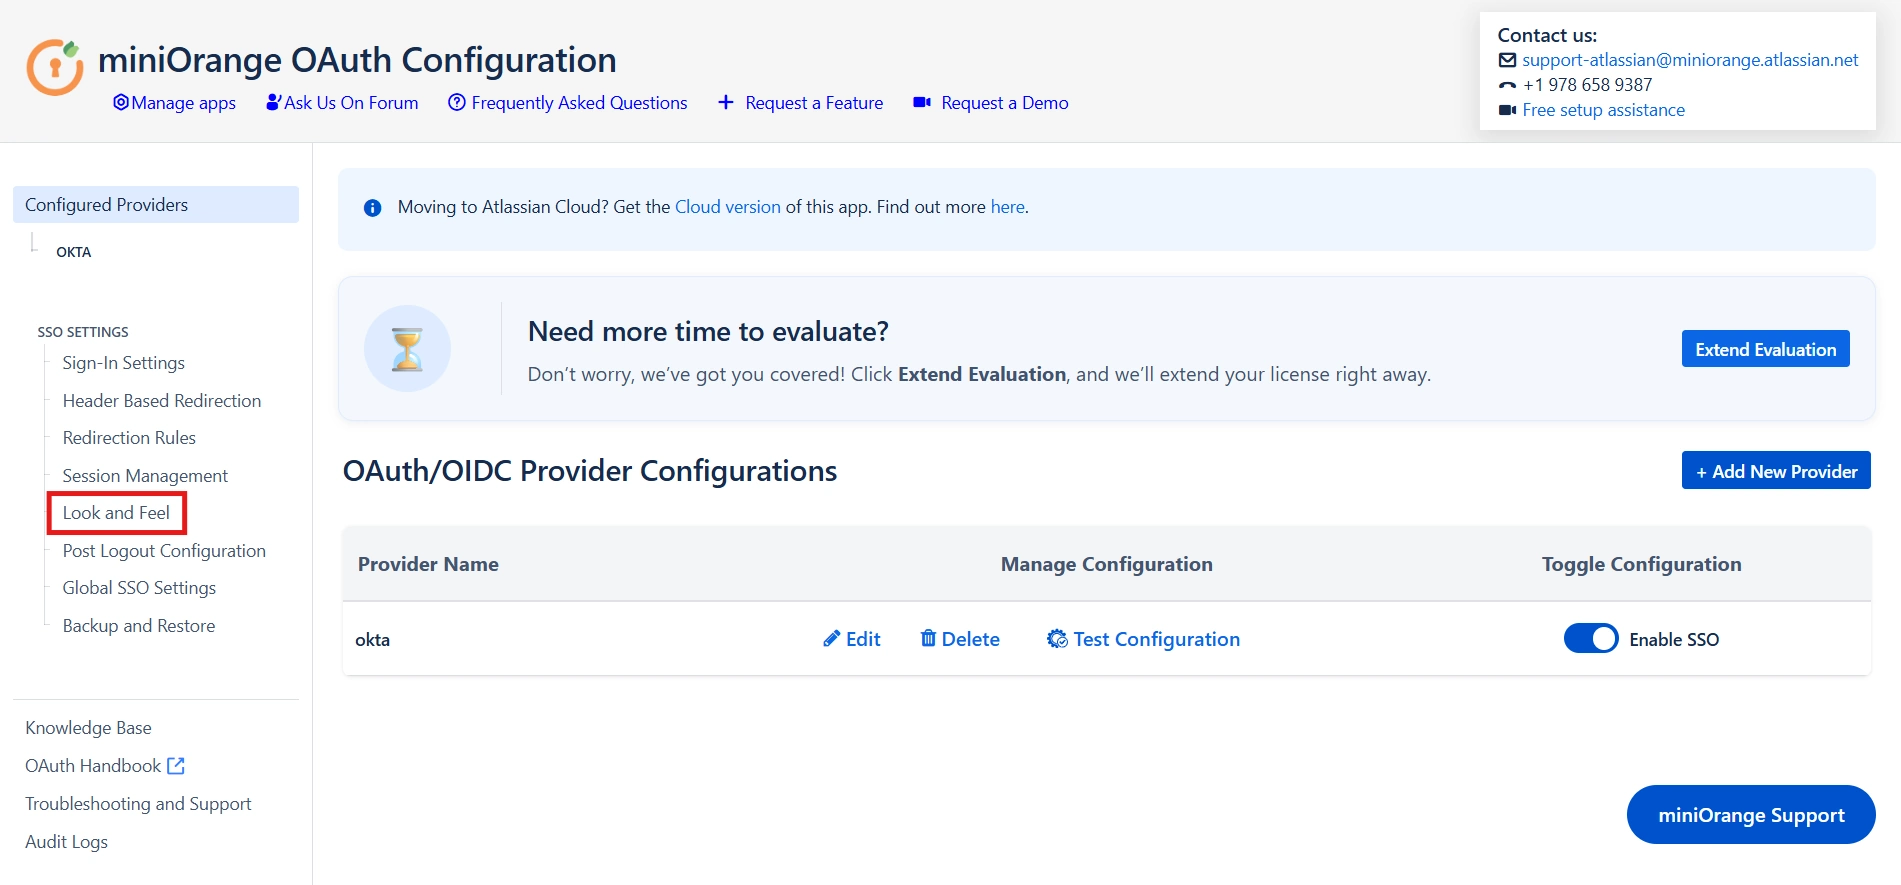1901x885 pixels.
Task: Run Test Configuration for okta
Action: [x=1143, y=639]
